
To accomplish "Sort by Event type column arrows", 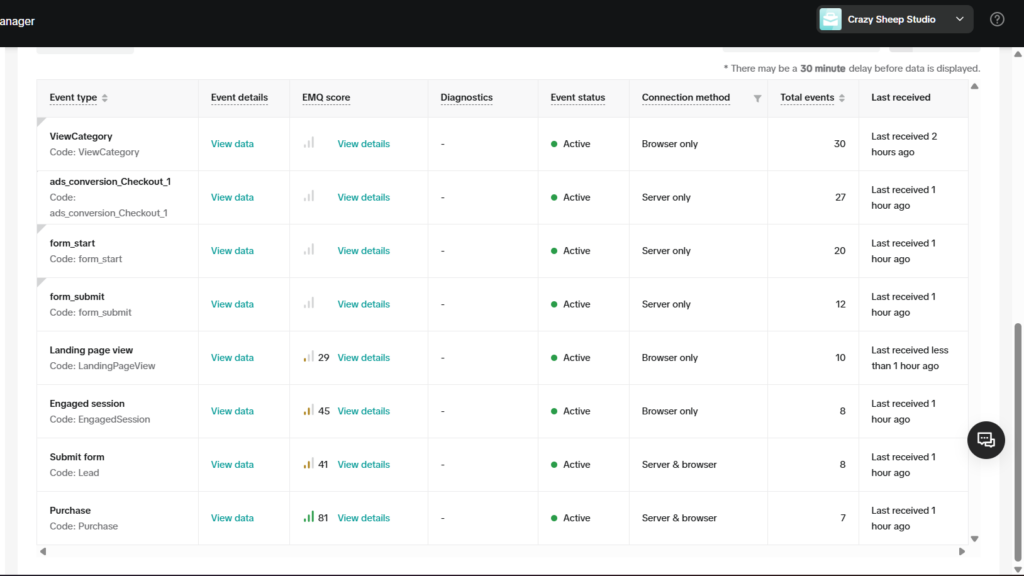I will coord(105,98).
